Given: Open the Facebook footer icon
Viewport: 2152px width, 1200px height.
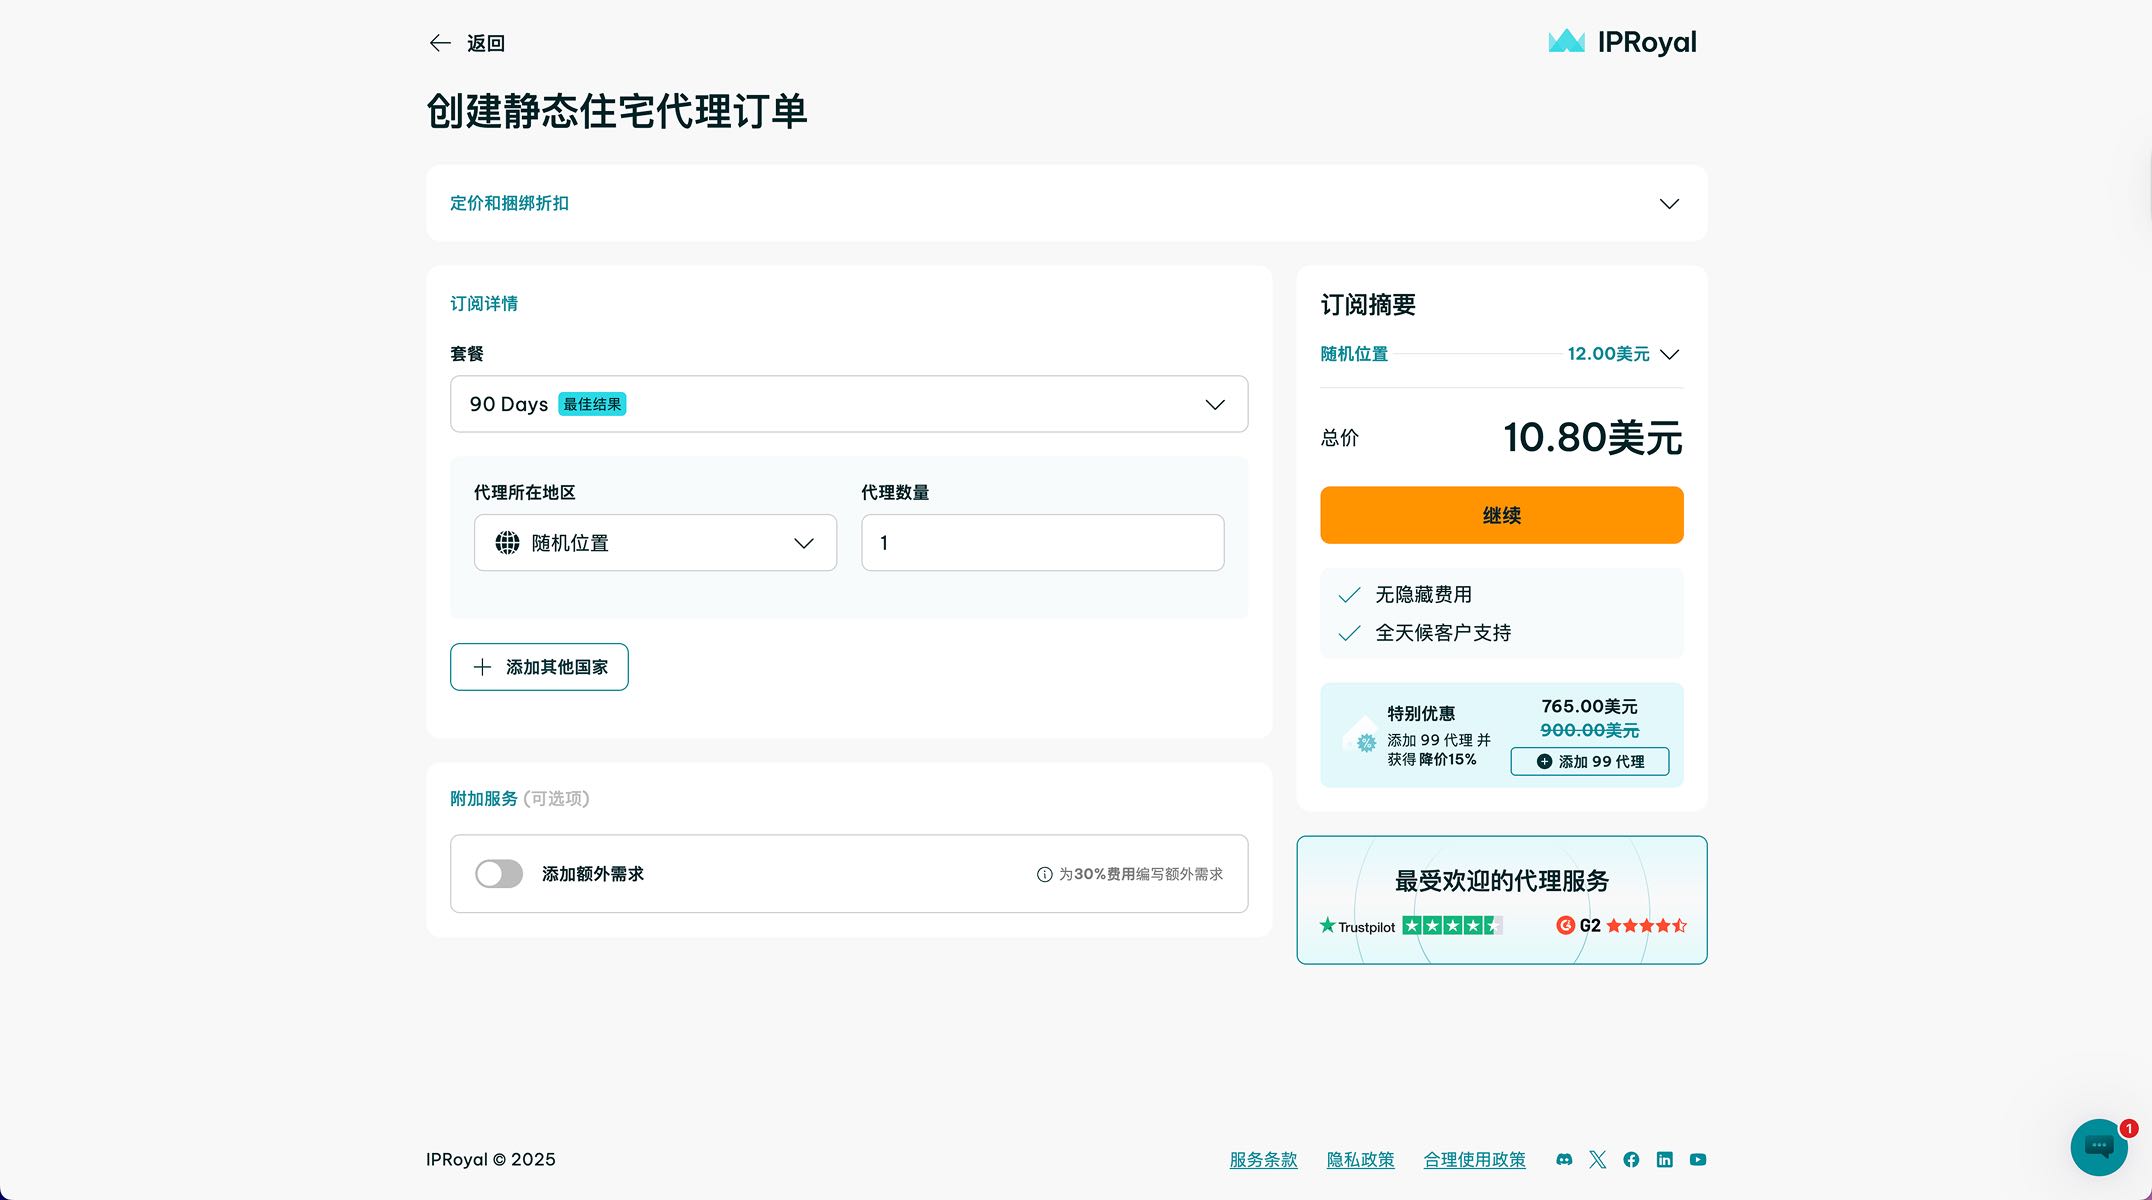Looking at the screenshot, I should 1631,1160.
